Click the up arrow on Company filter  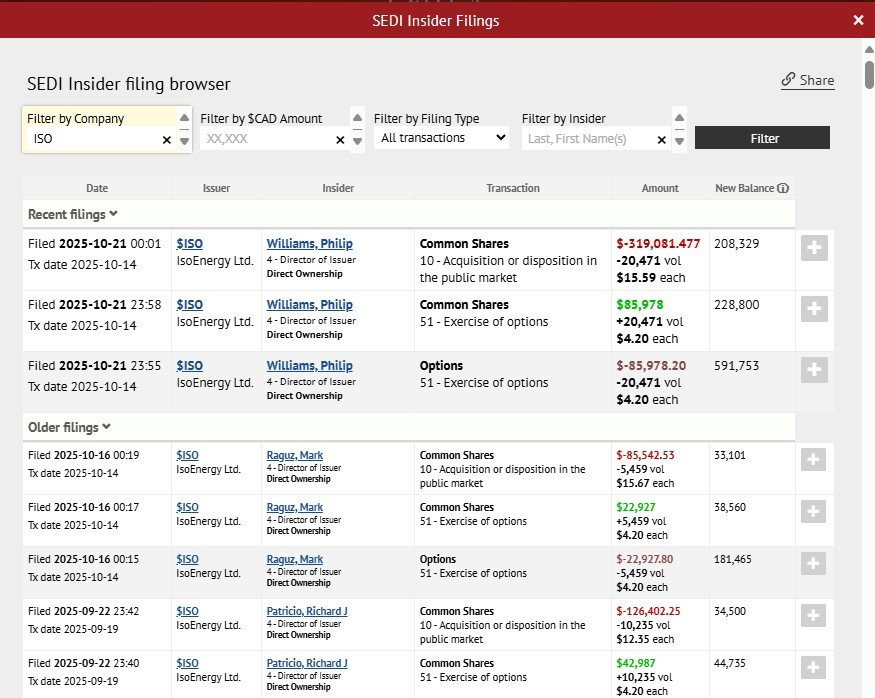[x=184, y=118]
